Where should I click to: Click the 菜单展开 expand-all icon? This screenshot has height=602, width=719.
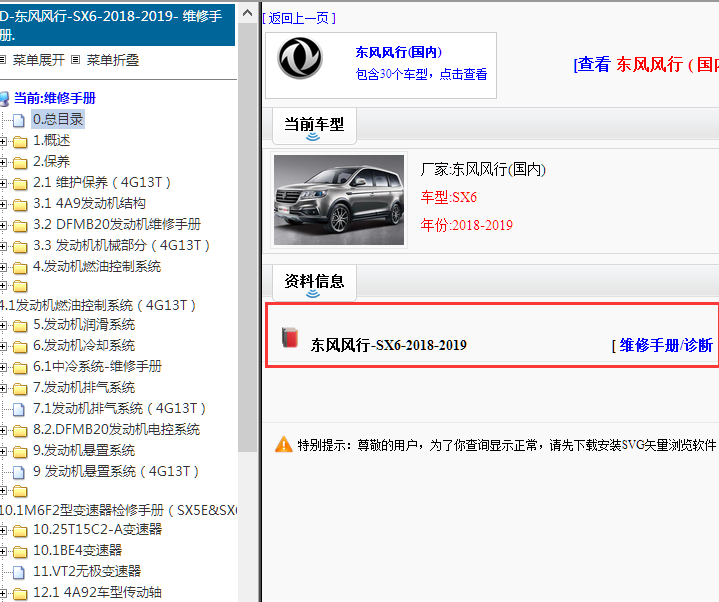[x=2, y=60]
